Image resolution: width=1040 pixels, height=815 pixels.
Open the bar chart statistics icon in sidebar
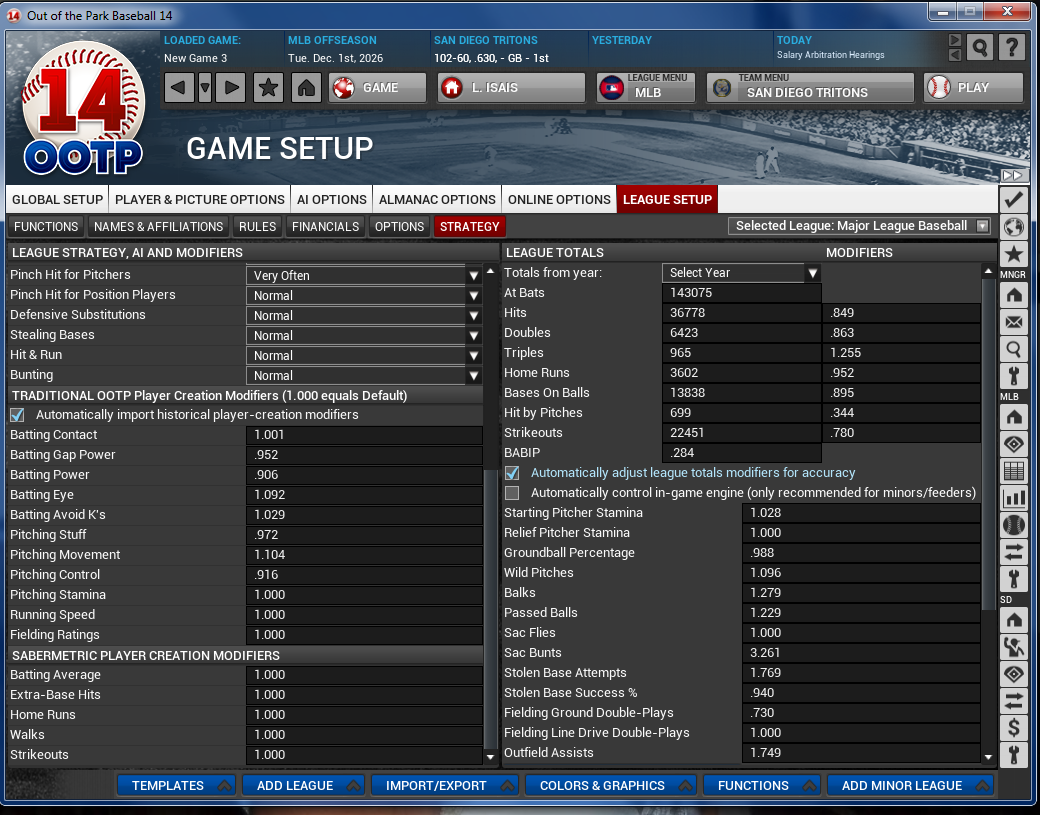1014,498
